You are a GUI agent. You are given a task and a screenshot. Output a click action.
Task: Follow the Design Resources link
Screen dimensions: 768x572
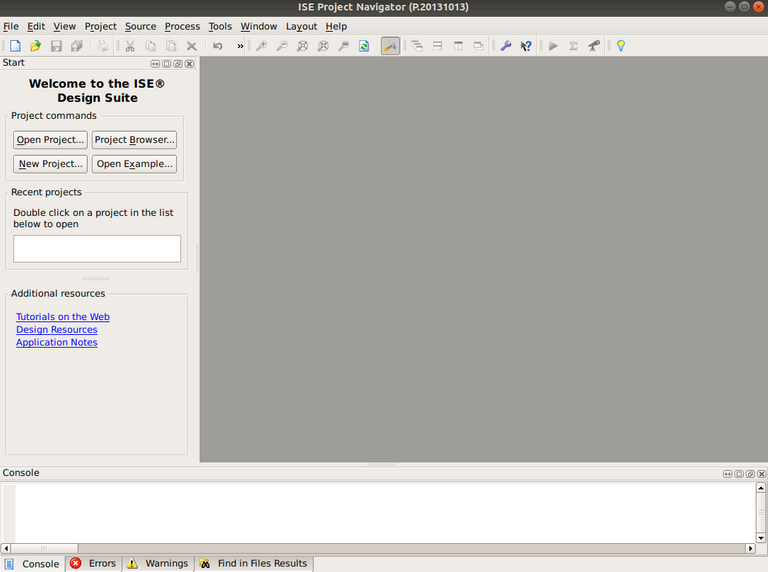click(57, 330)
